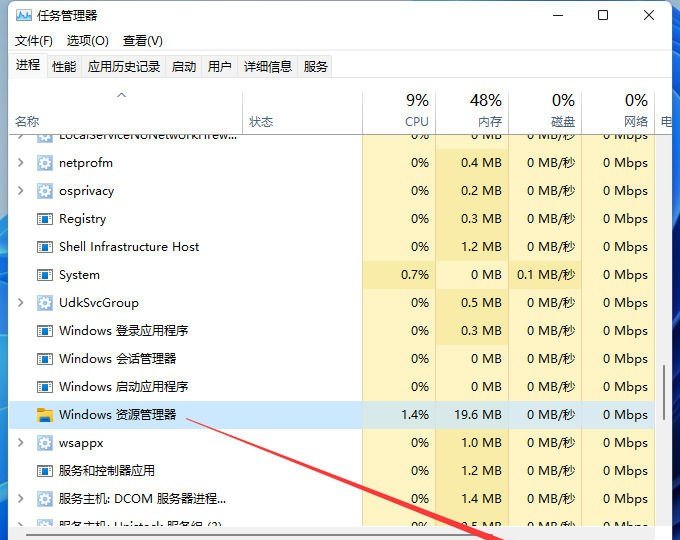Click the Windows 会话管理器 icon

coord(45,359)
